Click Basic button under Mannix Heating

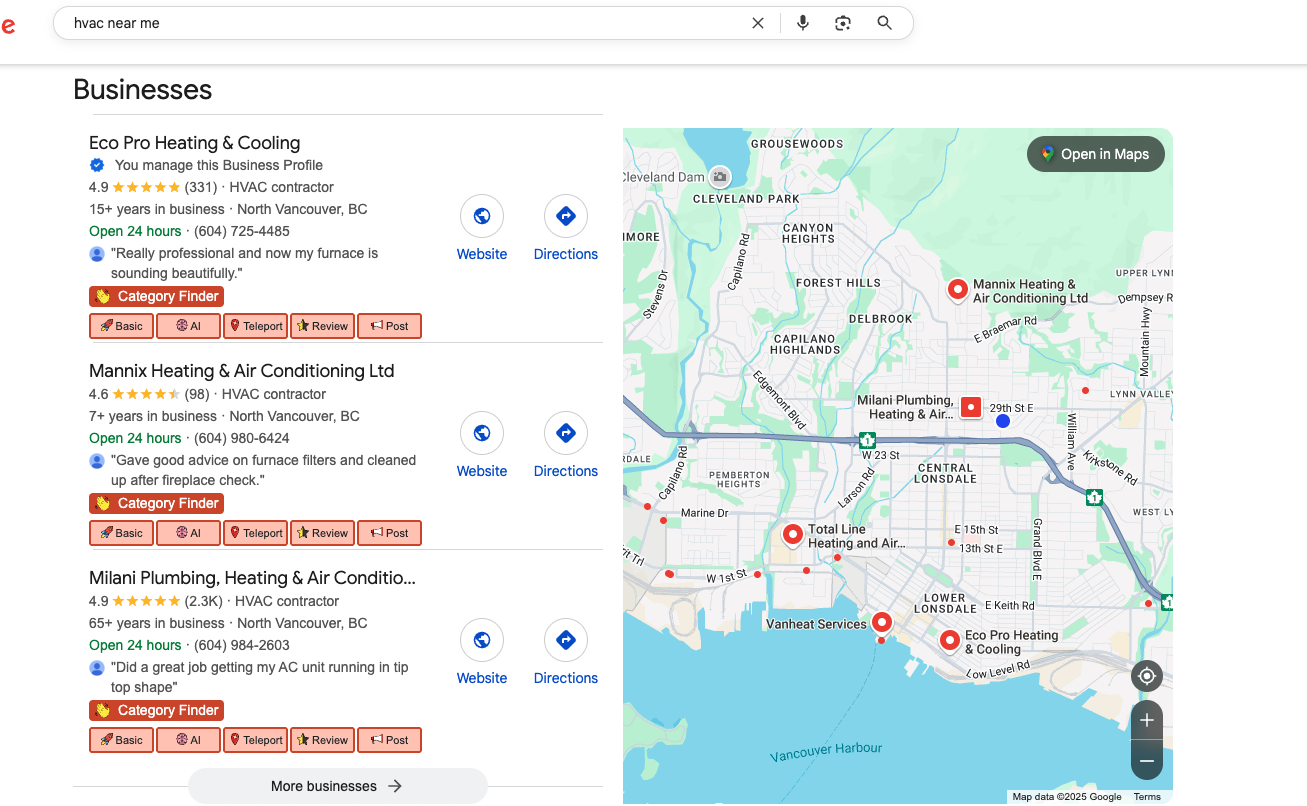click(121, 533)
